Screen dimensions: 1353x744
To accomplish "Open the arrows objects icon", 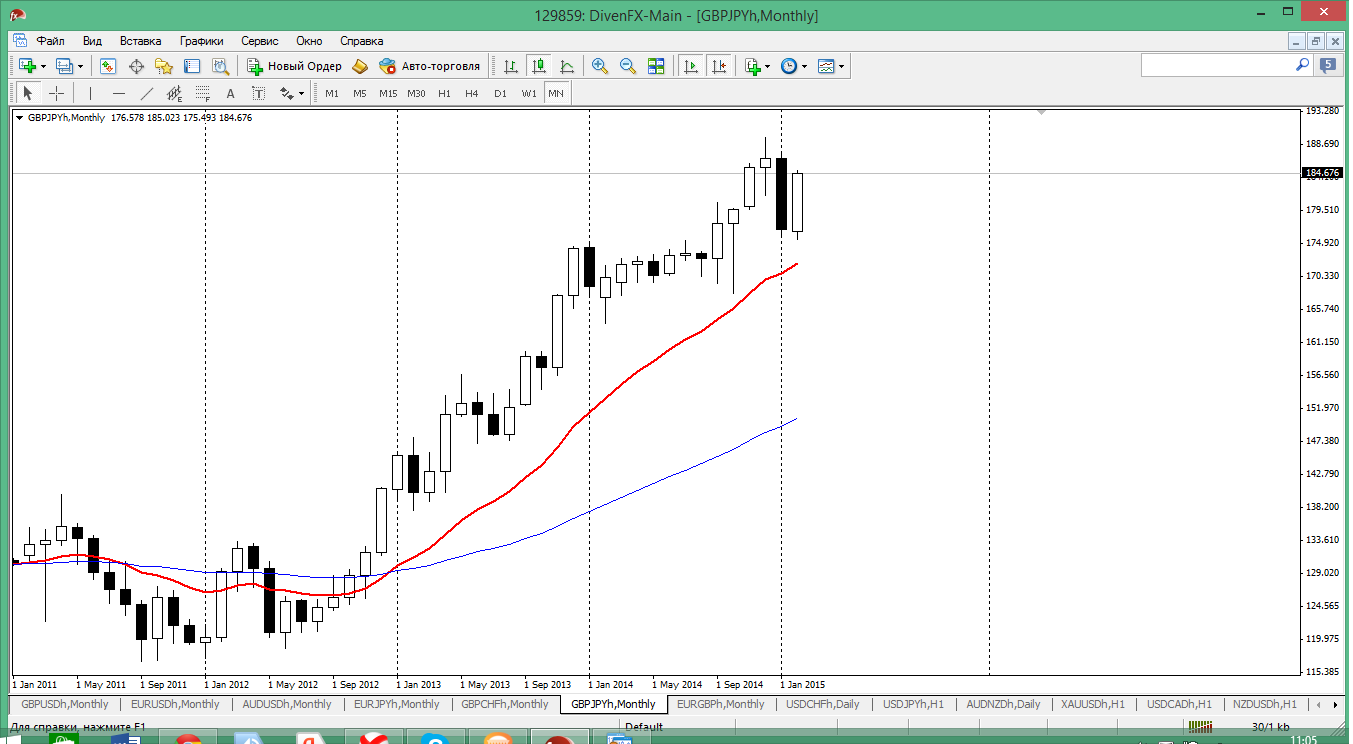I will pyautogui.click(x=286, y=93).
